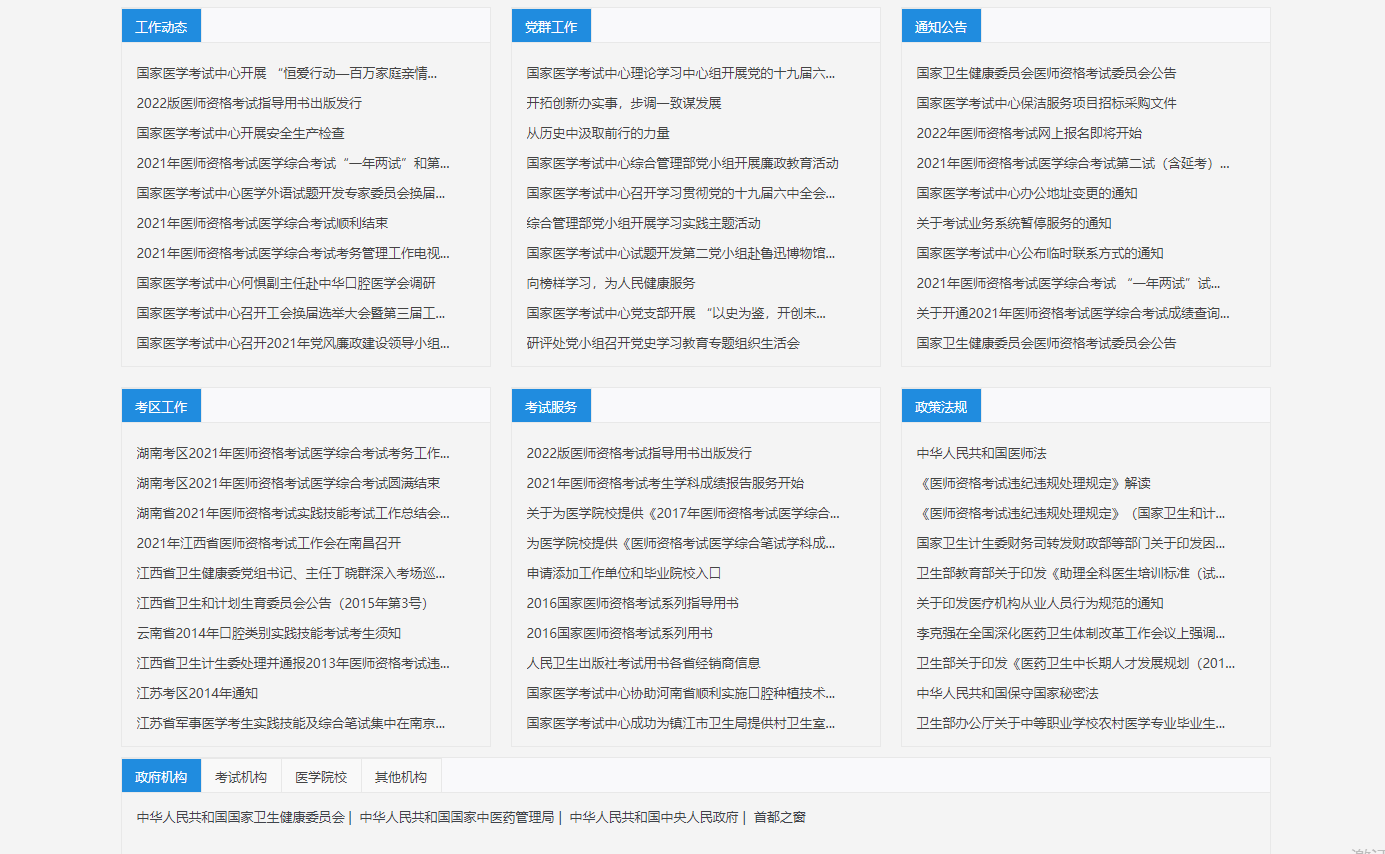Viewport: 1385px width, 854px height.
Task: Switch to the 其他机构 tab
Action: 401,777
